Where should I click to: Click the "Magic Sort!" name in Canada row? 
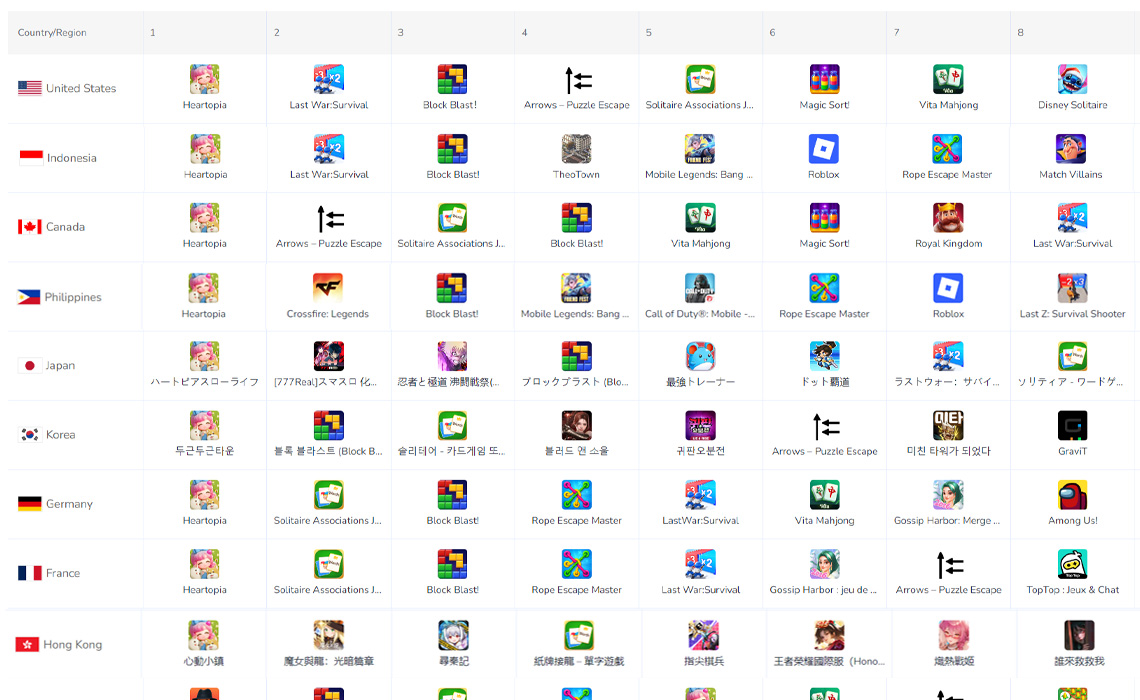coord(824,244)
